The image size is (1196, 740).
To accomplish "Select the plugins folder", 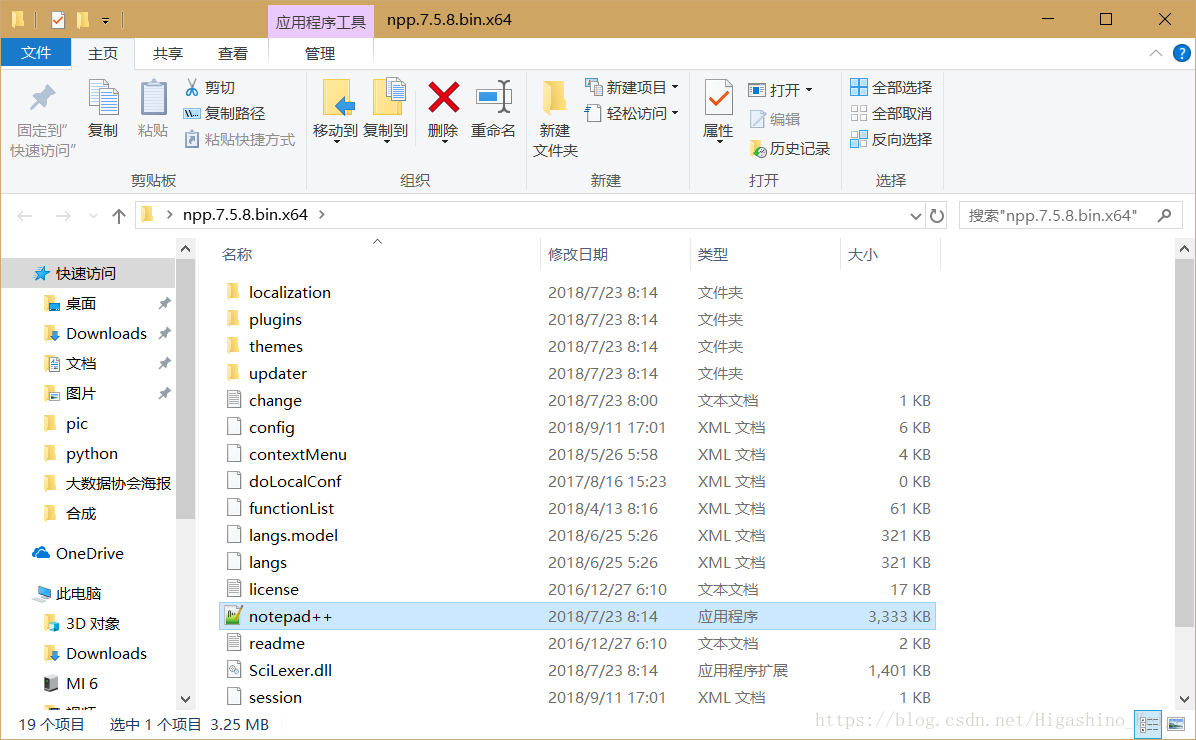I will (577, 320).
